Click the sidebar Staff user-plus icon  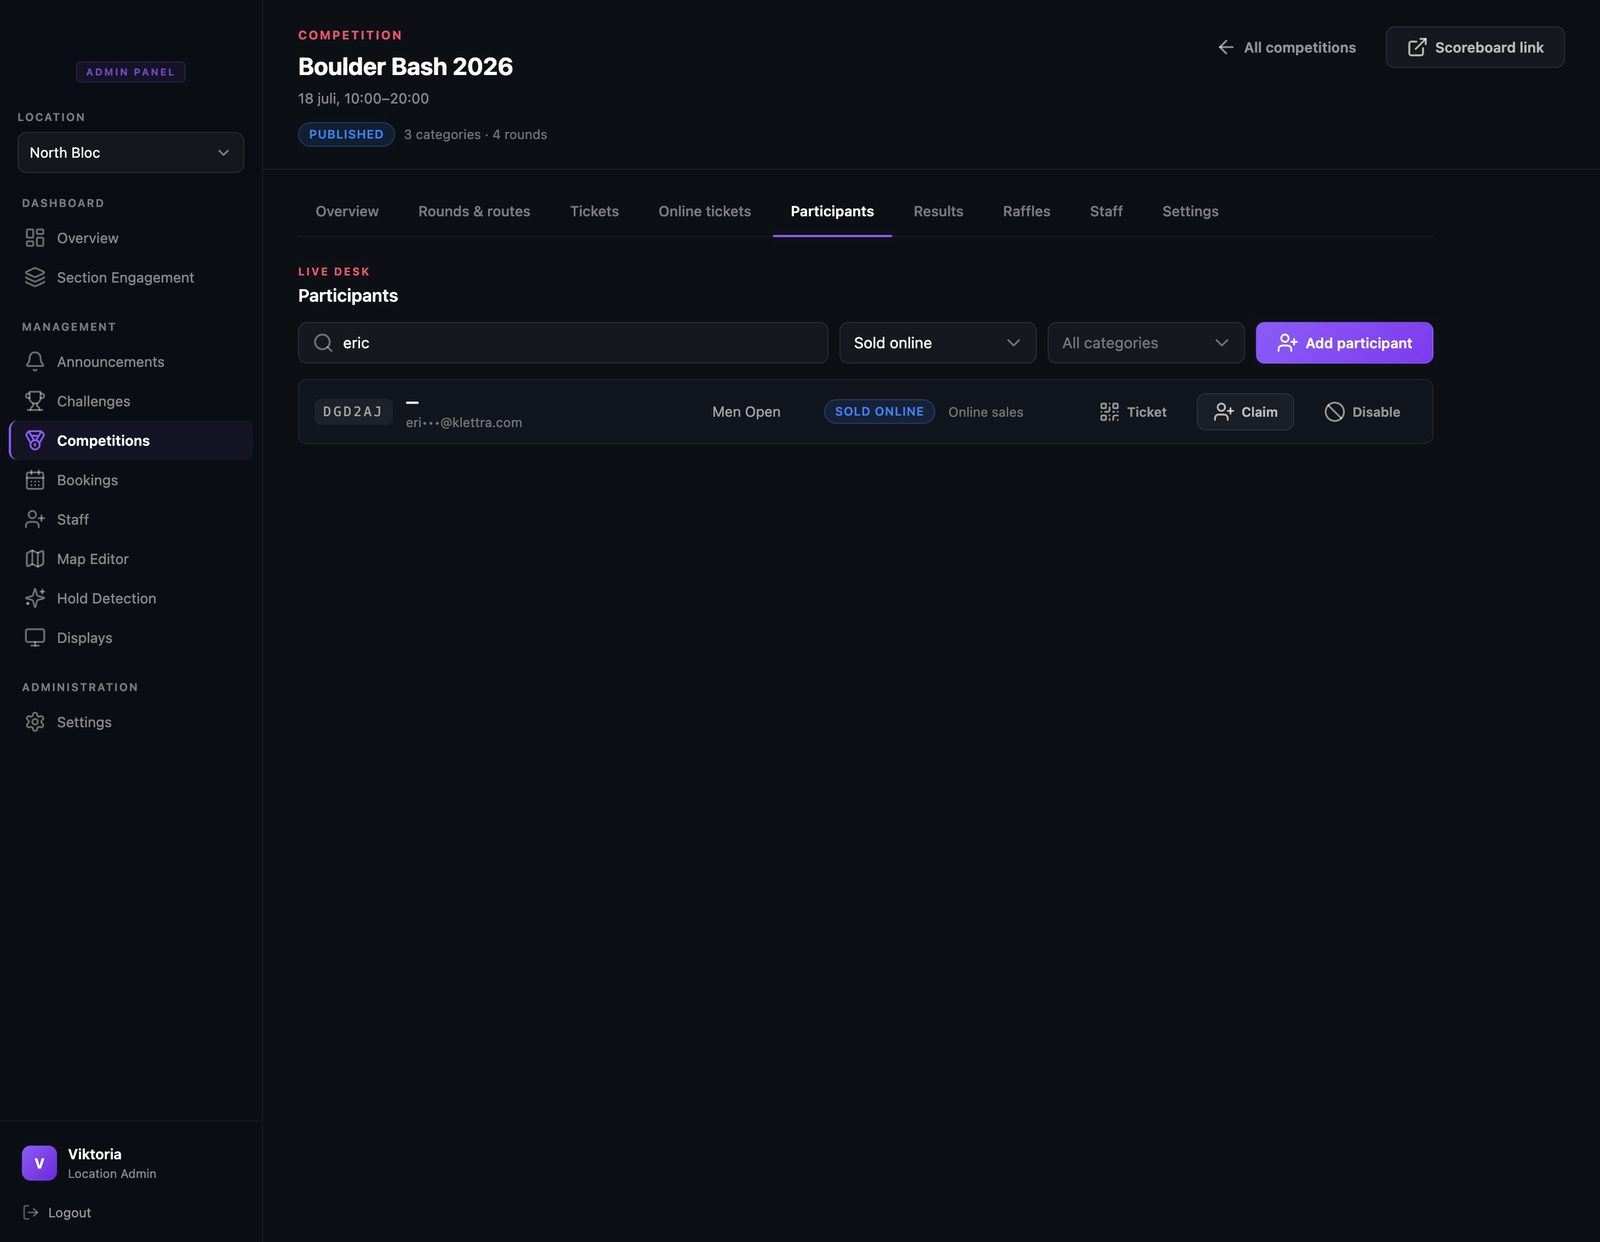coord(35,519)
